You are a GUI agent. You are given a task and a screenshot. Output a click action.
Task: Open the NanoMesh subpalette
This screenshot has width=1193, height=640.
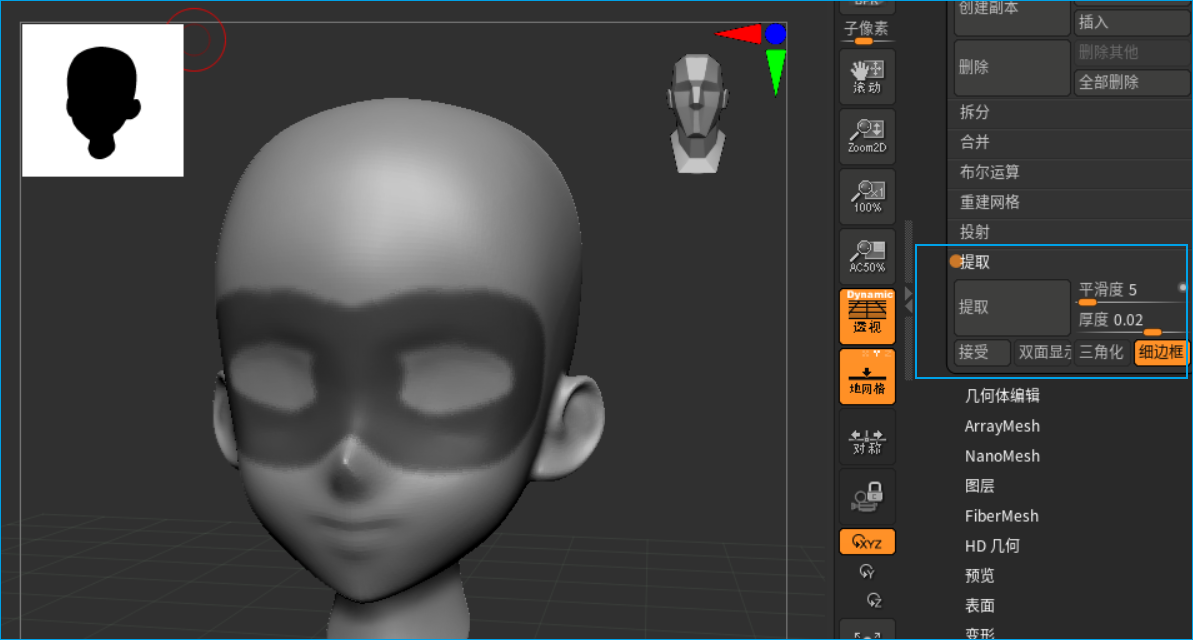click(x=1002, y=457)
